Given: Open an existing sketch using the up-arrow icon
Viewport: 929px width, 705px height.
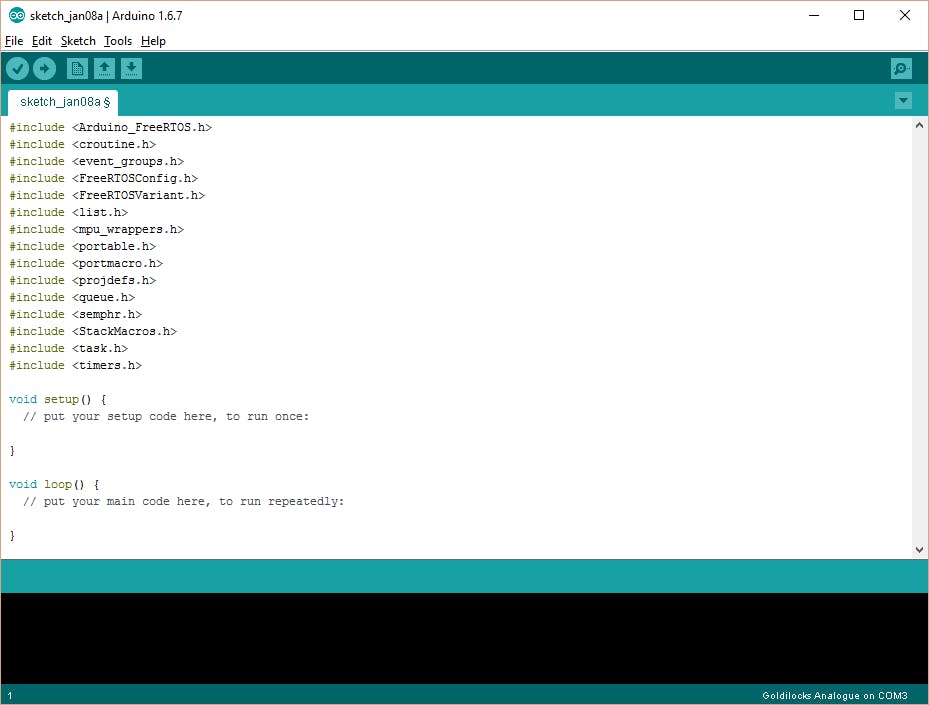Looking at the screenshot, I should click(104, 68).
